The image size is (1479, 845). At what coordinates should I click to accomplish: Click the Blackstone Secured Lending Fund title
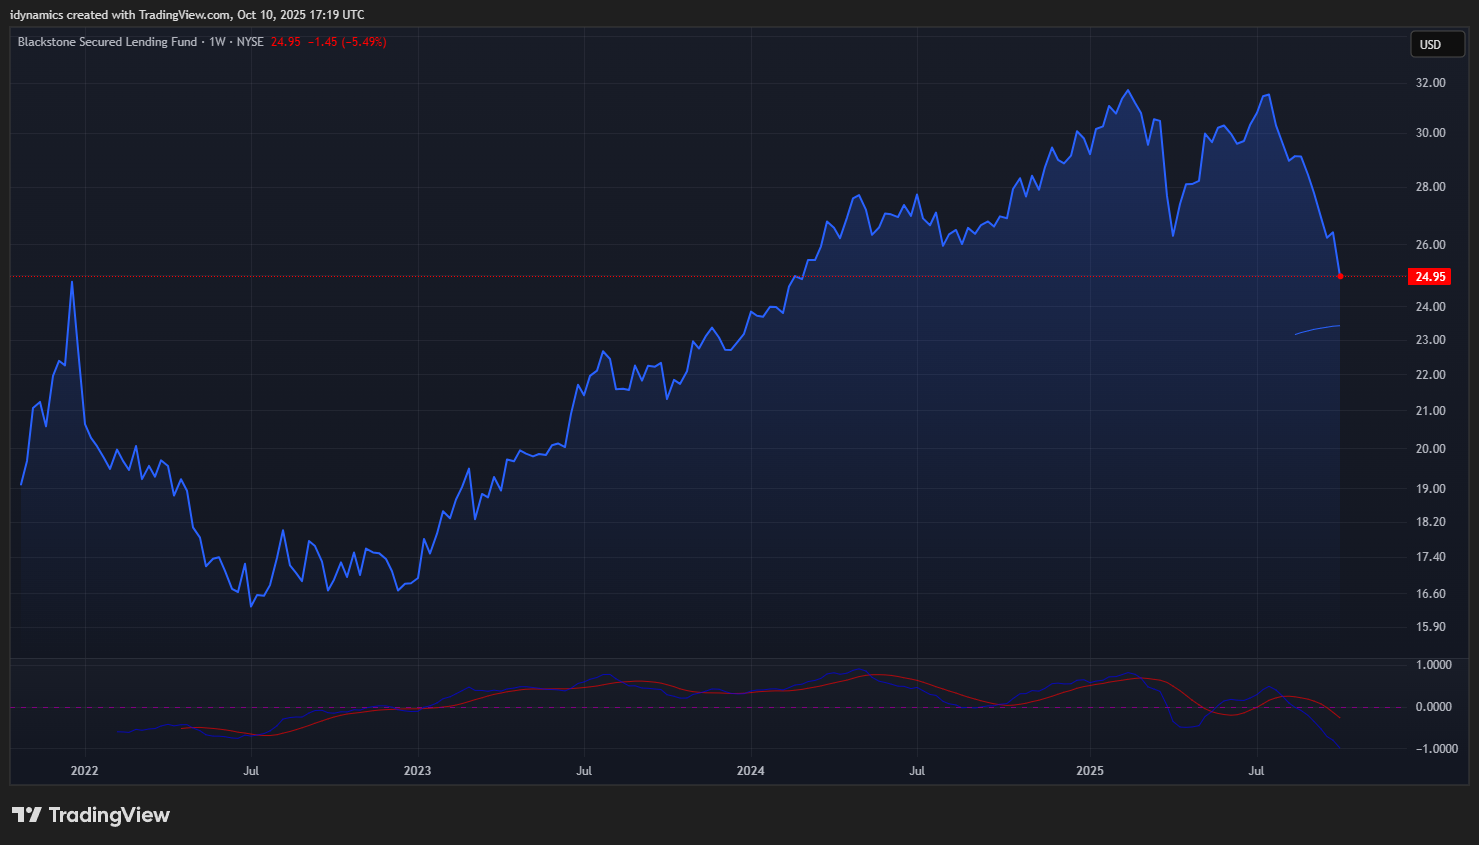pyautogui.click(x=107, y=42)
